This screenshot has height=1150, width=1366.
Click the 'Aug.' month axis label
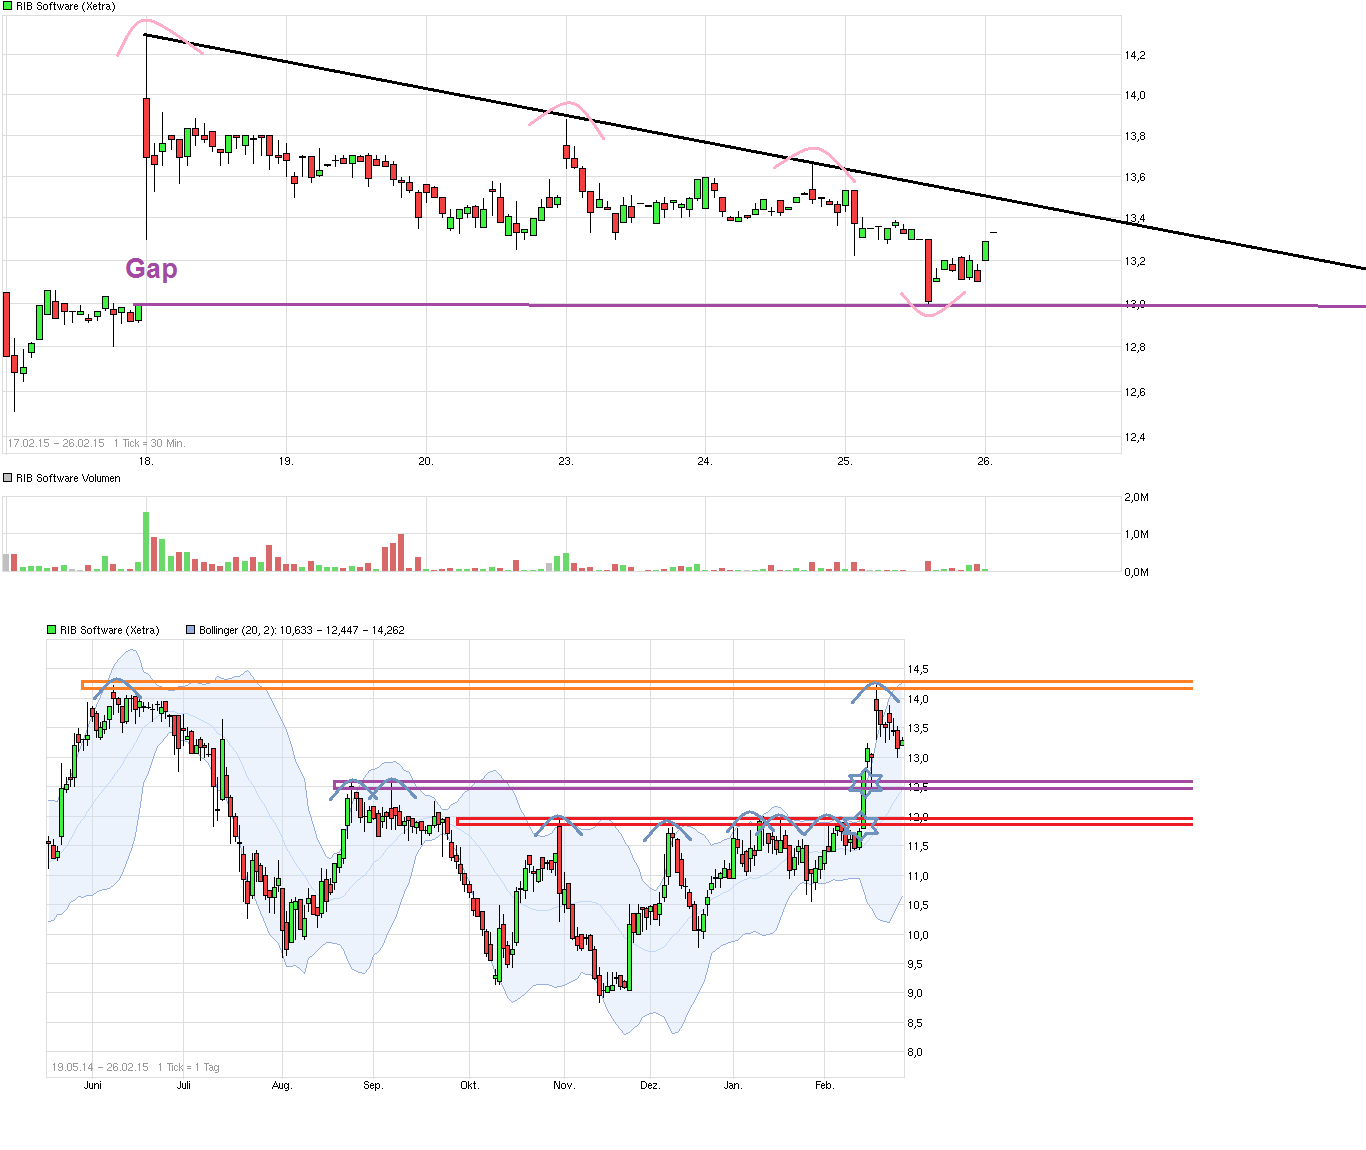[282, 1085]
